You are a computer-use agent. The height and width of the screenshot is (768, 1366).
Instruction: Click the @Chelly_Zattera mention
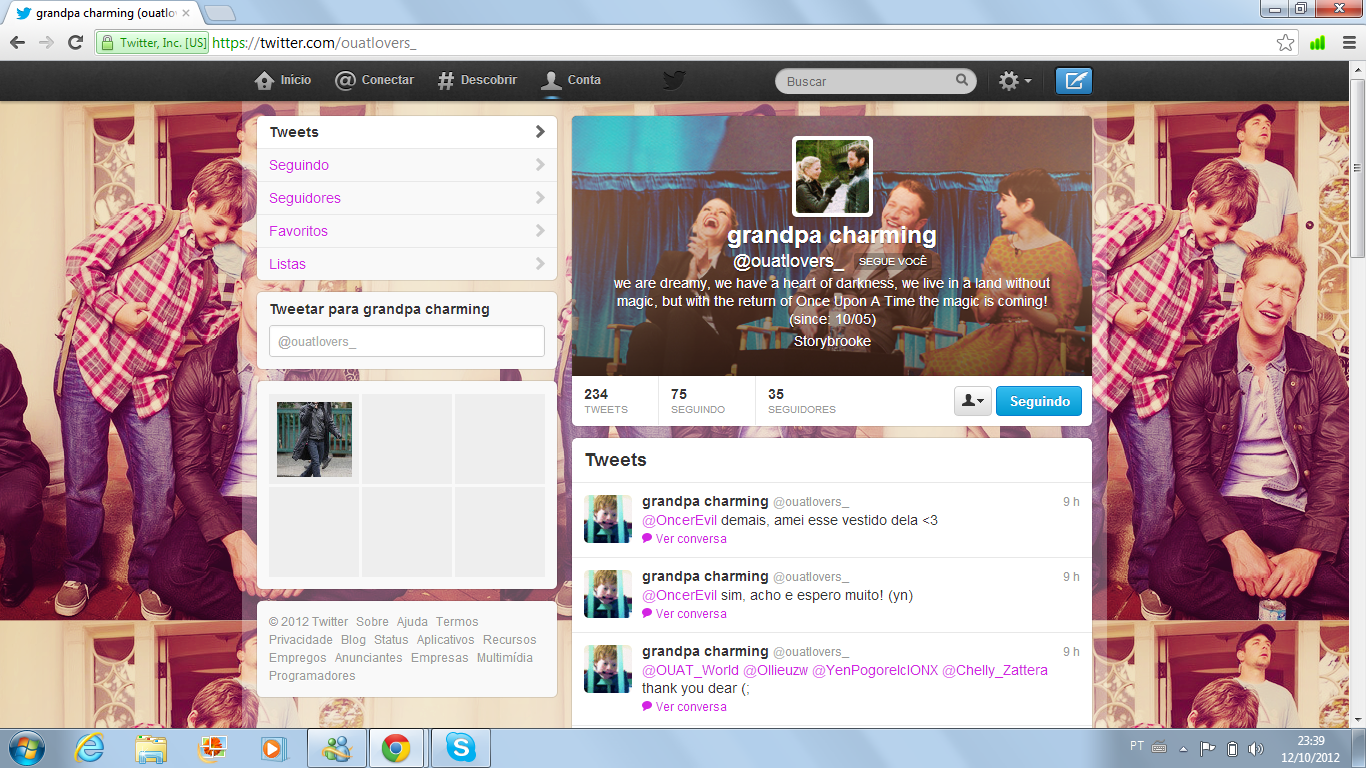click(x=995, y=670)
